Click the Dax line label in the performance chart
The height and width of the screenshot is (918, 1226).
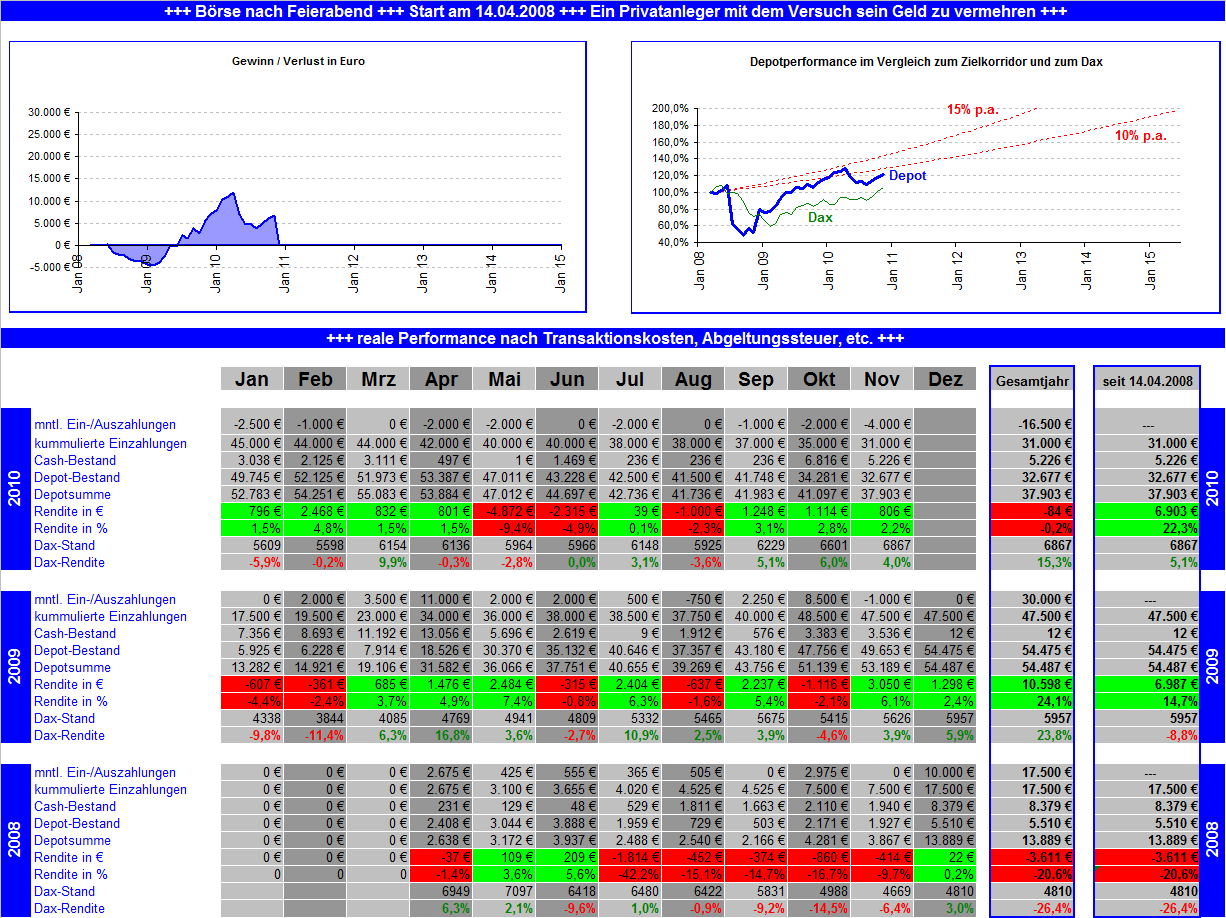tap(820, 216)
